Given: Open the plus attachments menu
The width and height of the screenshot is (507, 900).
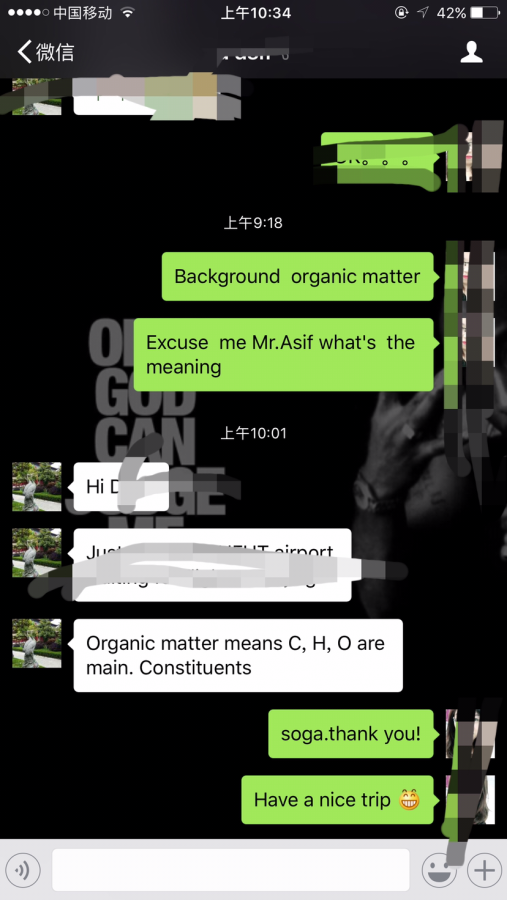Looking at the screenshot, I should (x=484, y=870).
